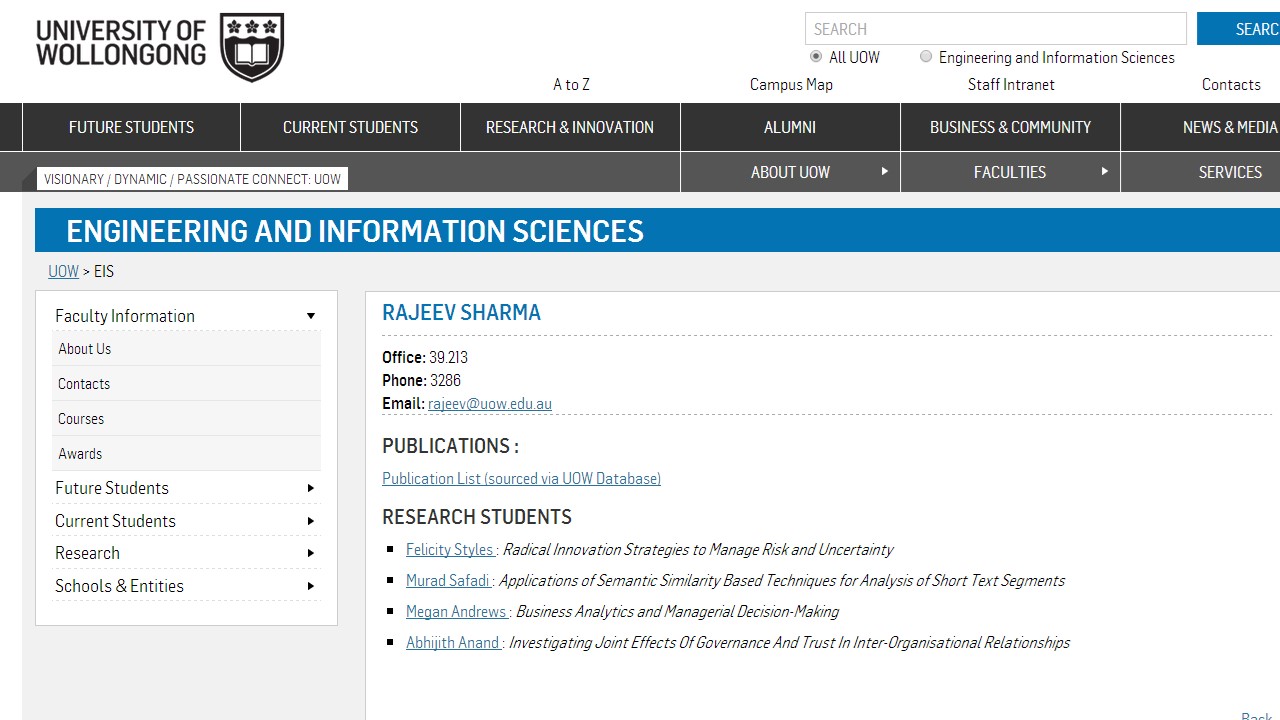Viewport: 1280px width, 720px height.
Task: Open News & Media menu item
Action: (x=1201, y=127)
